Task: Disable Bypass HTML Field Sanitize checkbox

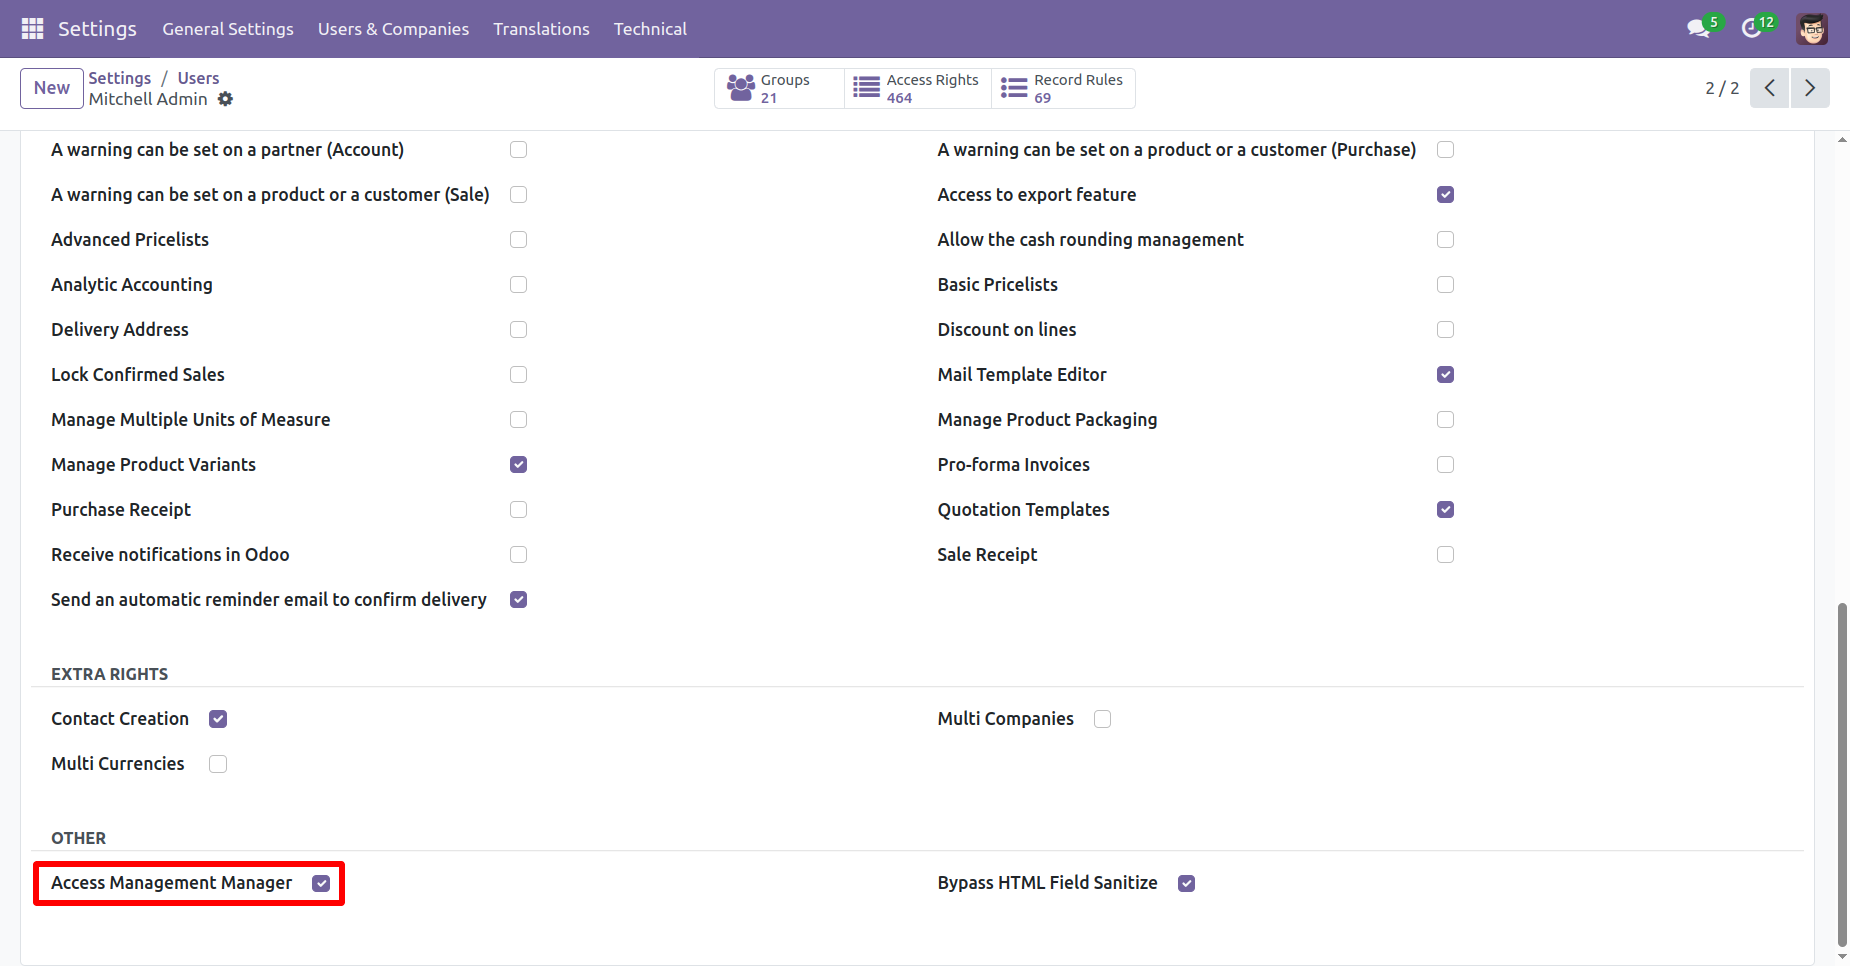Action: 1186,883
